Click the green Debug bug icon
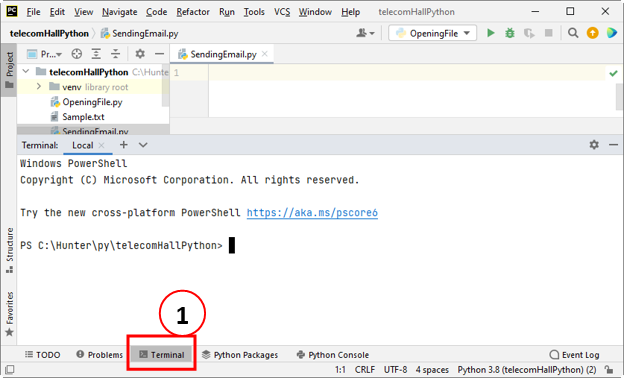624x378 pixels. pyautogui.click(x=510, y=33)
